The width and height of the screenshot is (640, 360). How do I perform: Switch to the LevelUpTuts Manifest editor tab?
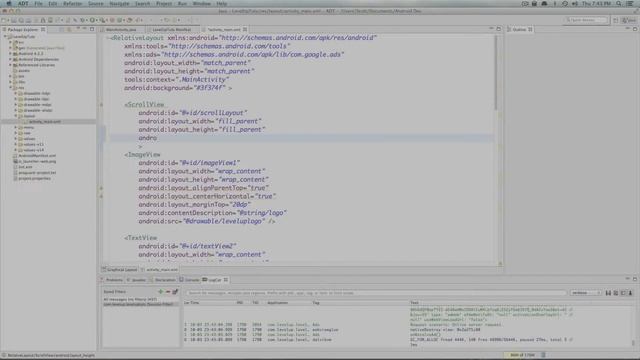(171, 30)
